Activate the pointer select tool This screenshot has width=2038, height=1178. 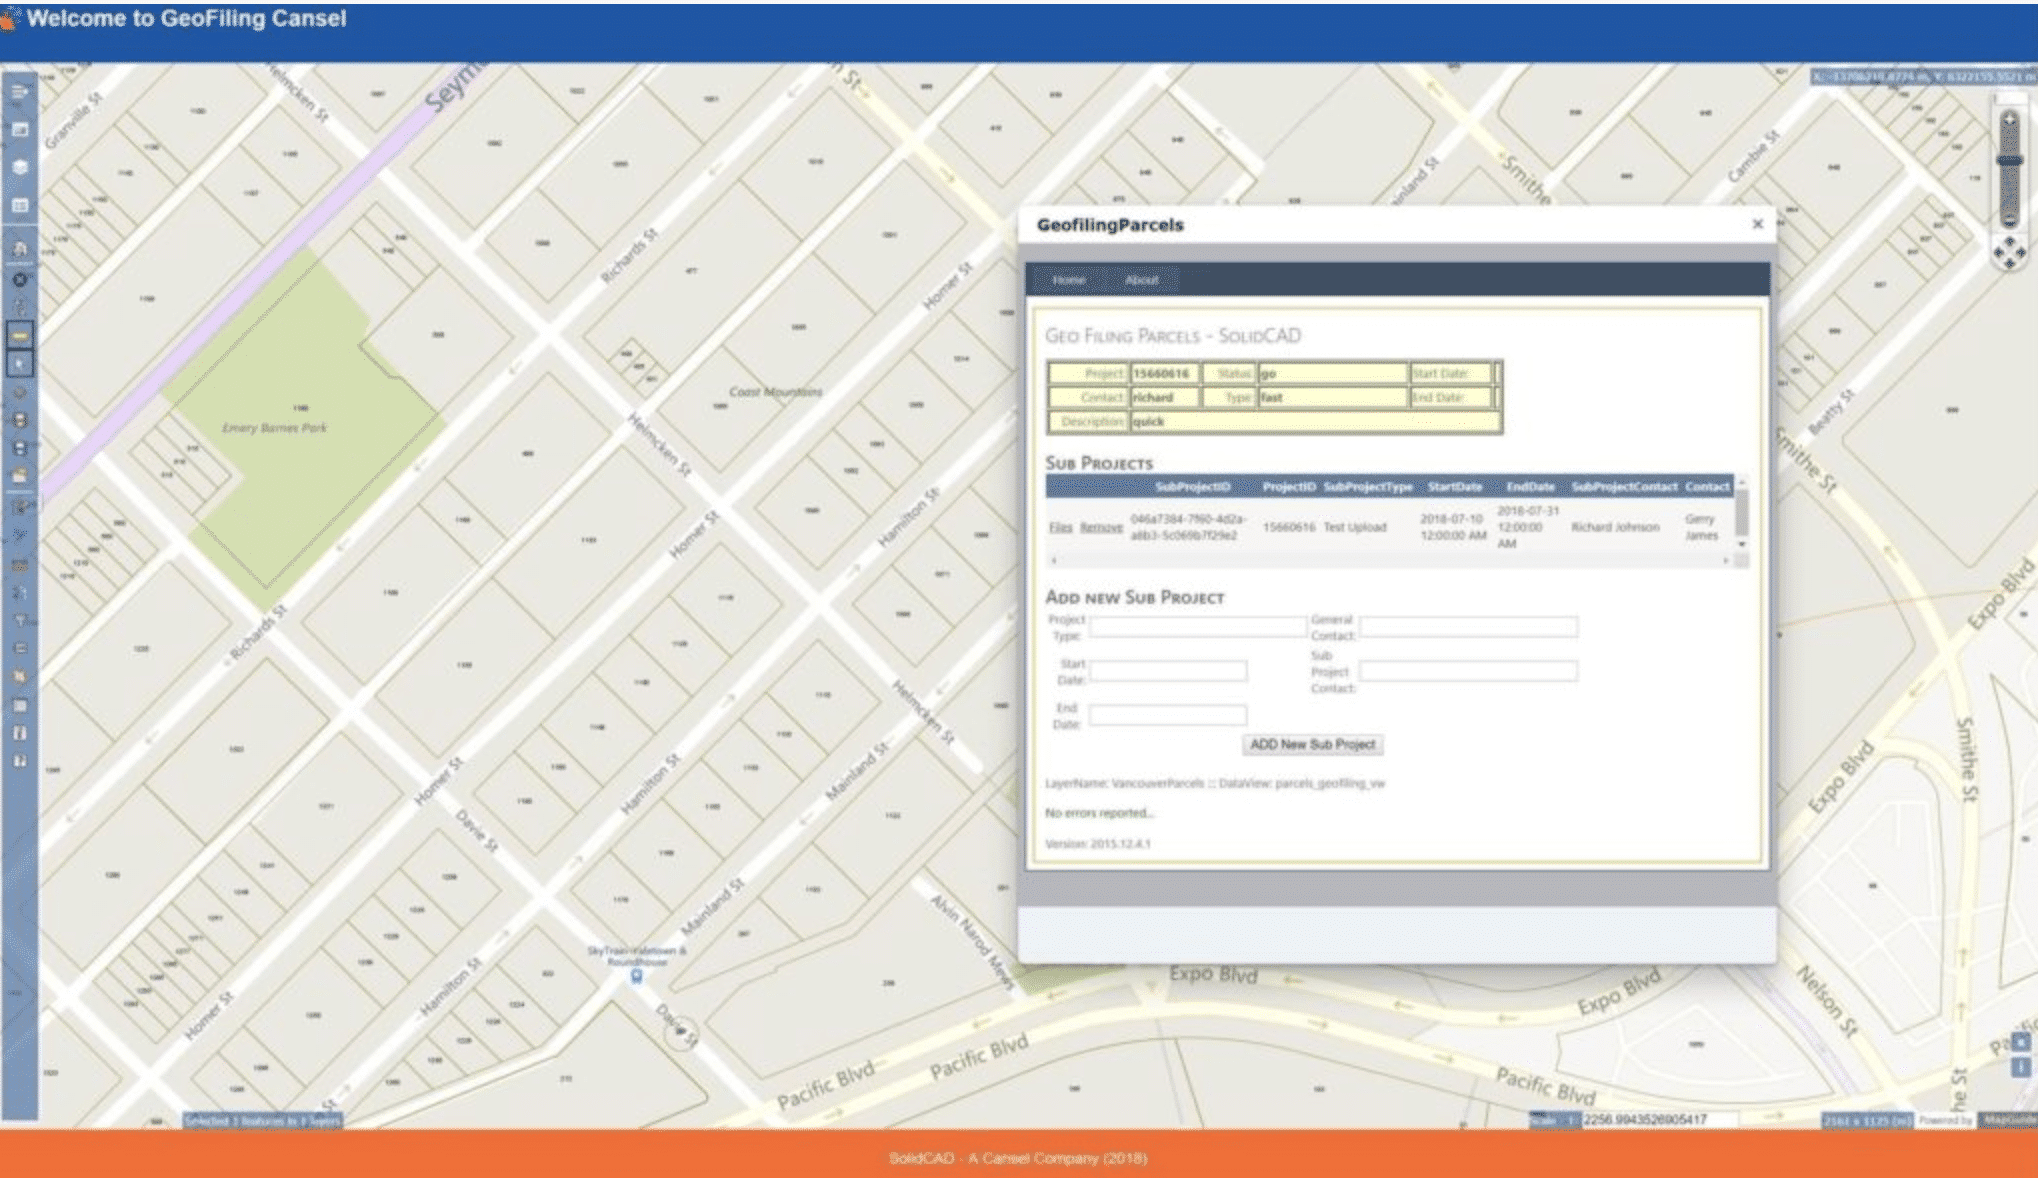19,363
